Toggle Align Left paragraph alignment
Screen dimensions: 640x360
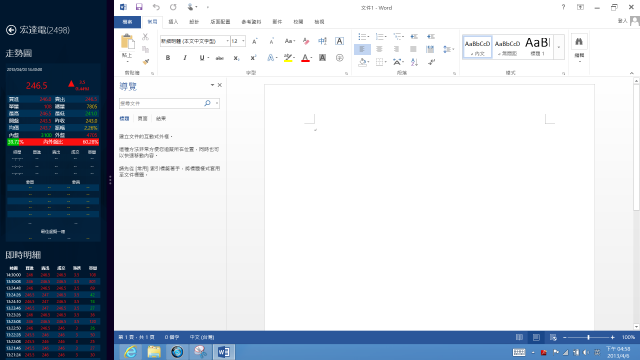point(362,49)
